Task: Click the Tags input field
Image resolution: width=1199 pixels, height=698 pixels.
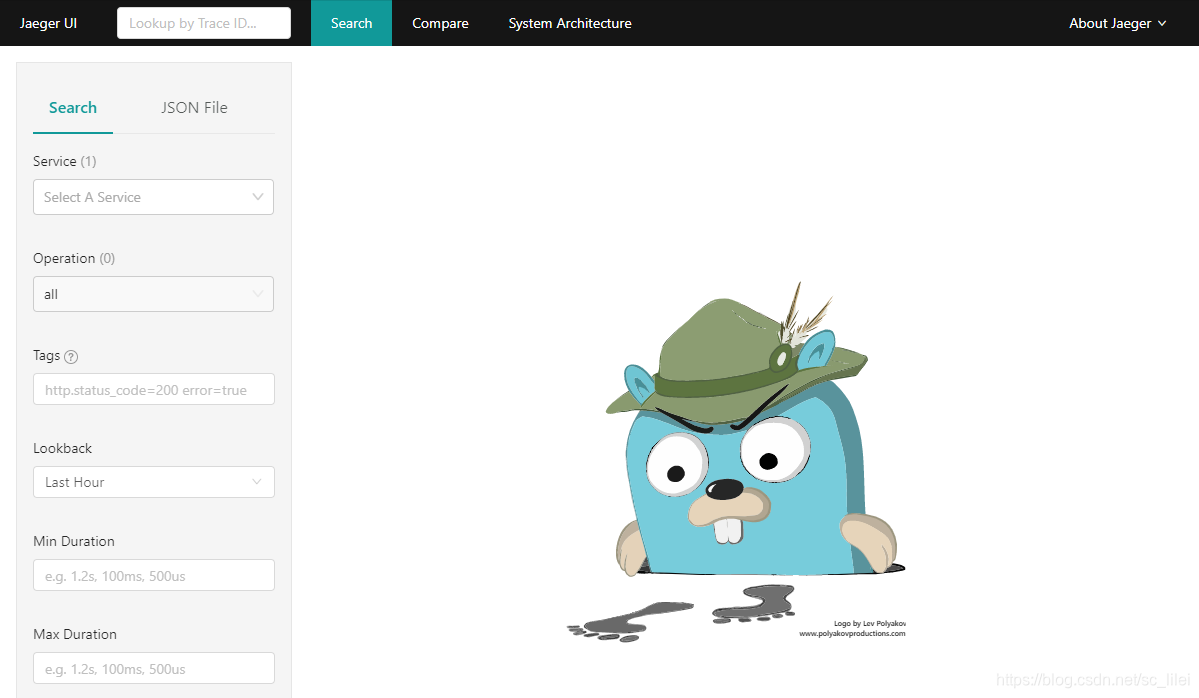Action: pos(154,389)
